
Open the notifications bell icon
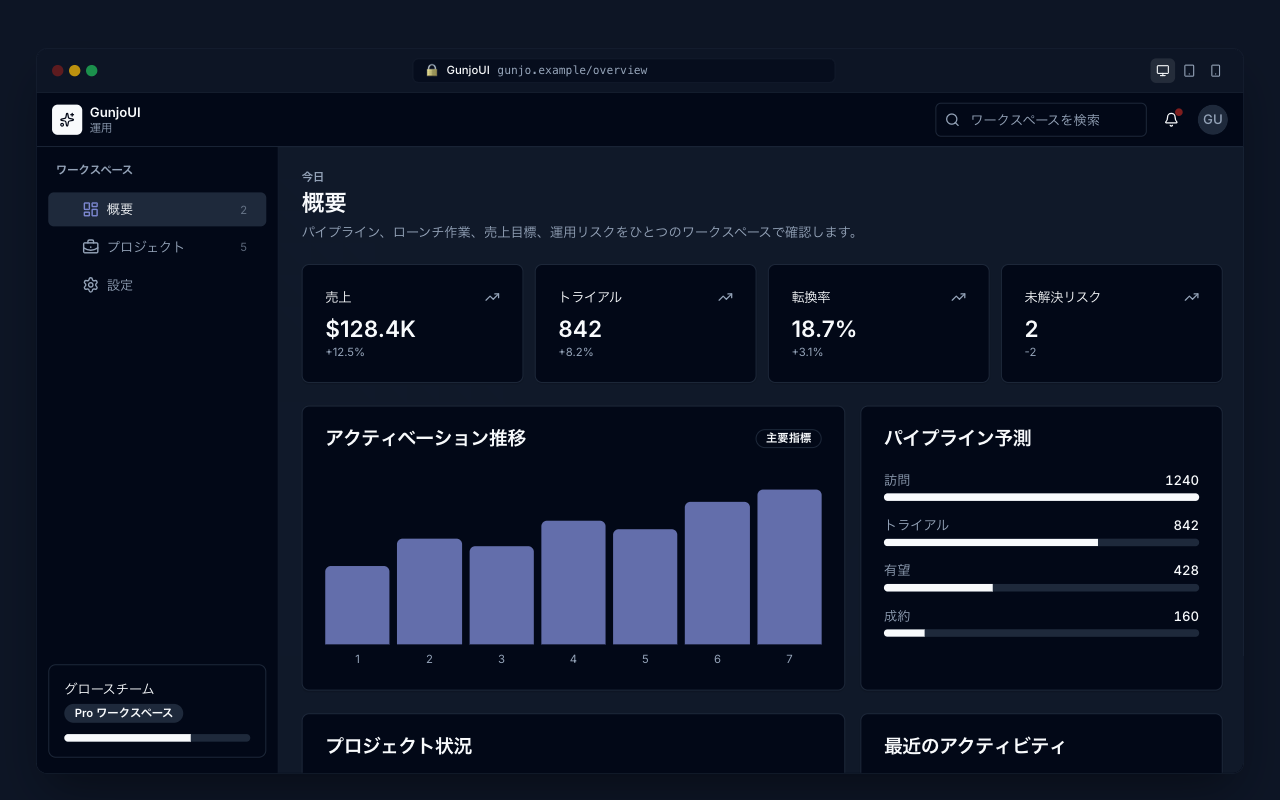tap(1171, 120)
